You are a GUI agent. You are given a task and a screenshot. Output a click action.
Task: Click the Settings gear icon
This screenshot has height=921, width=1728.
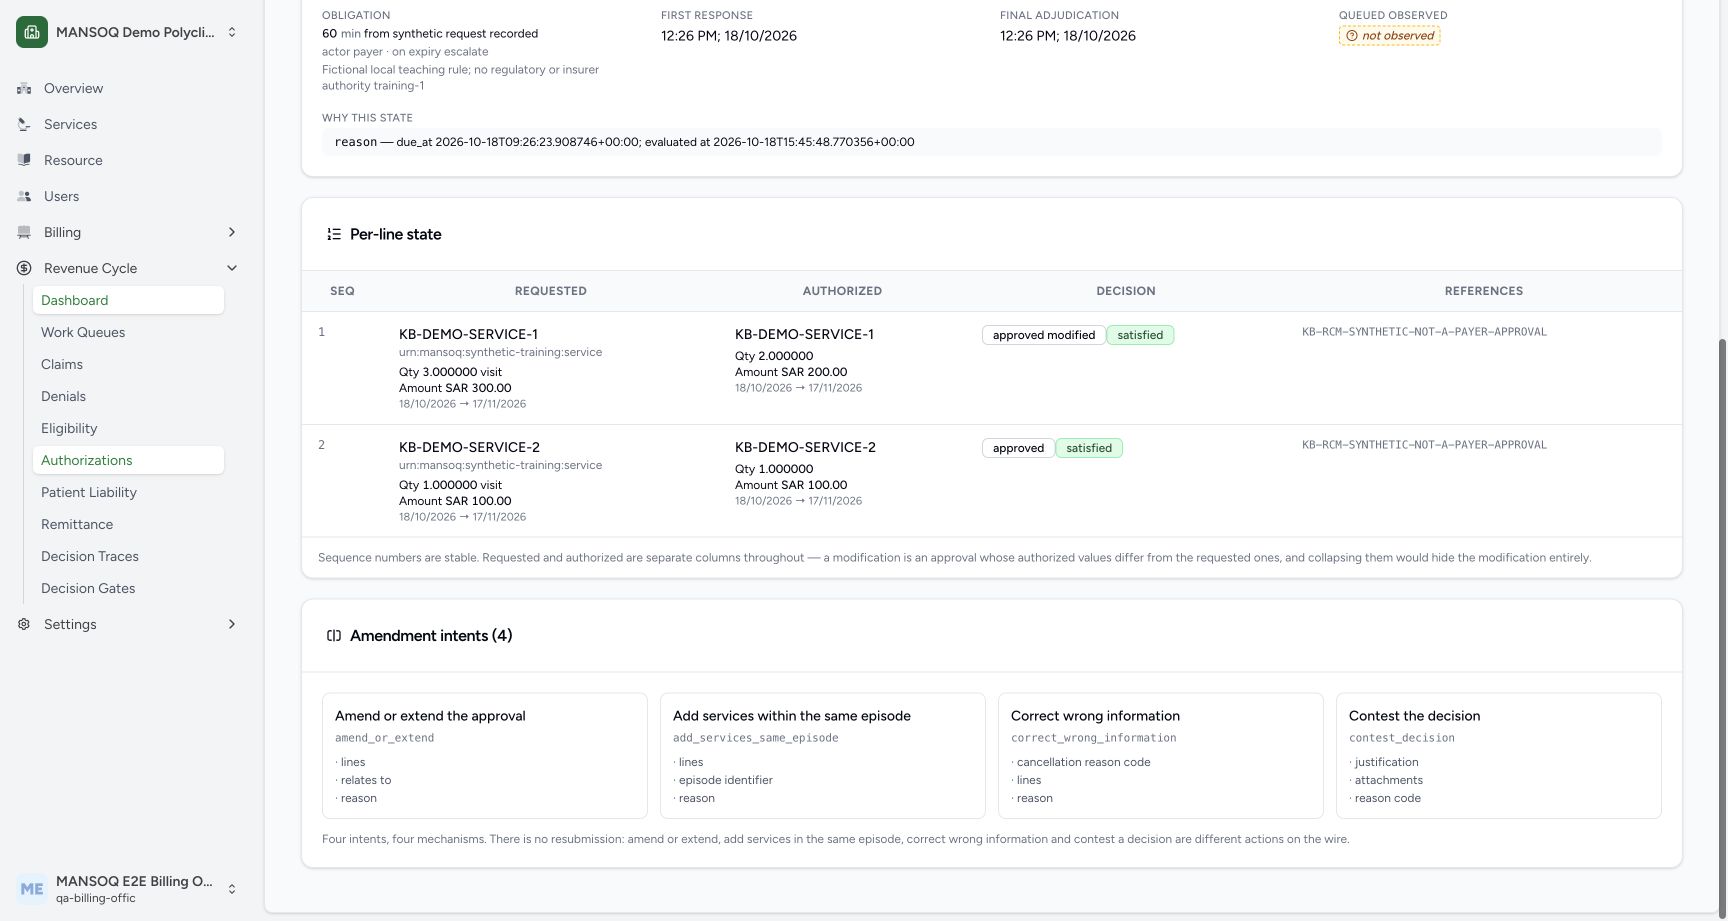point(24,624)
